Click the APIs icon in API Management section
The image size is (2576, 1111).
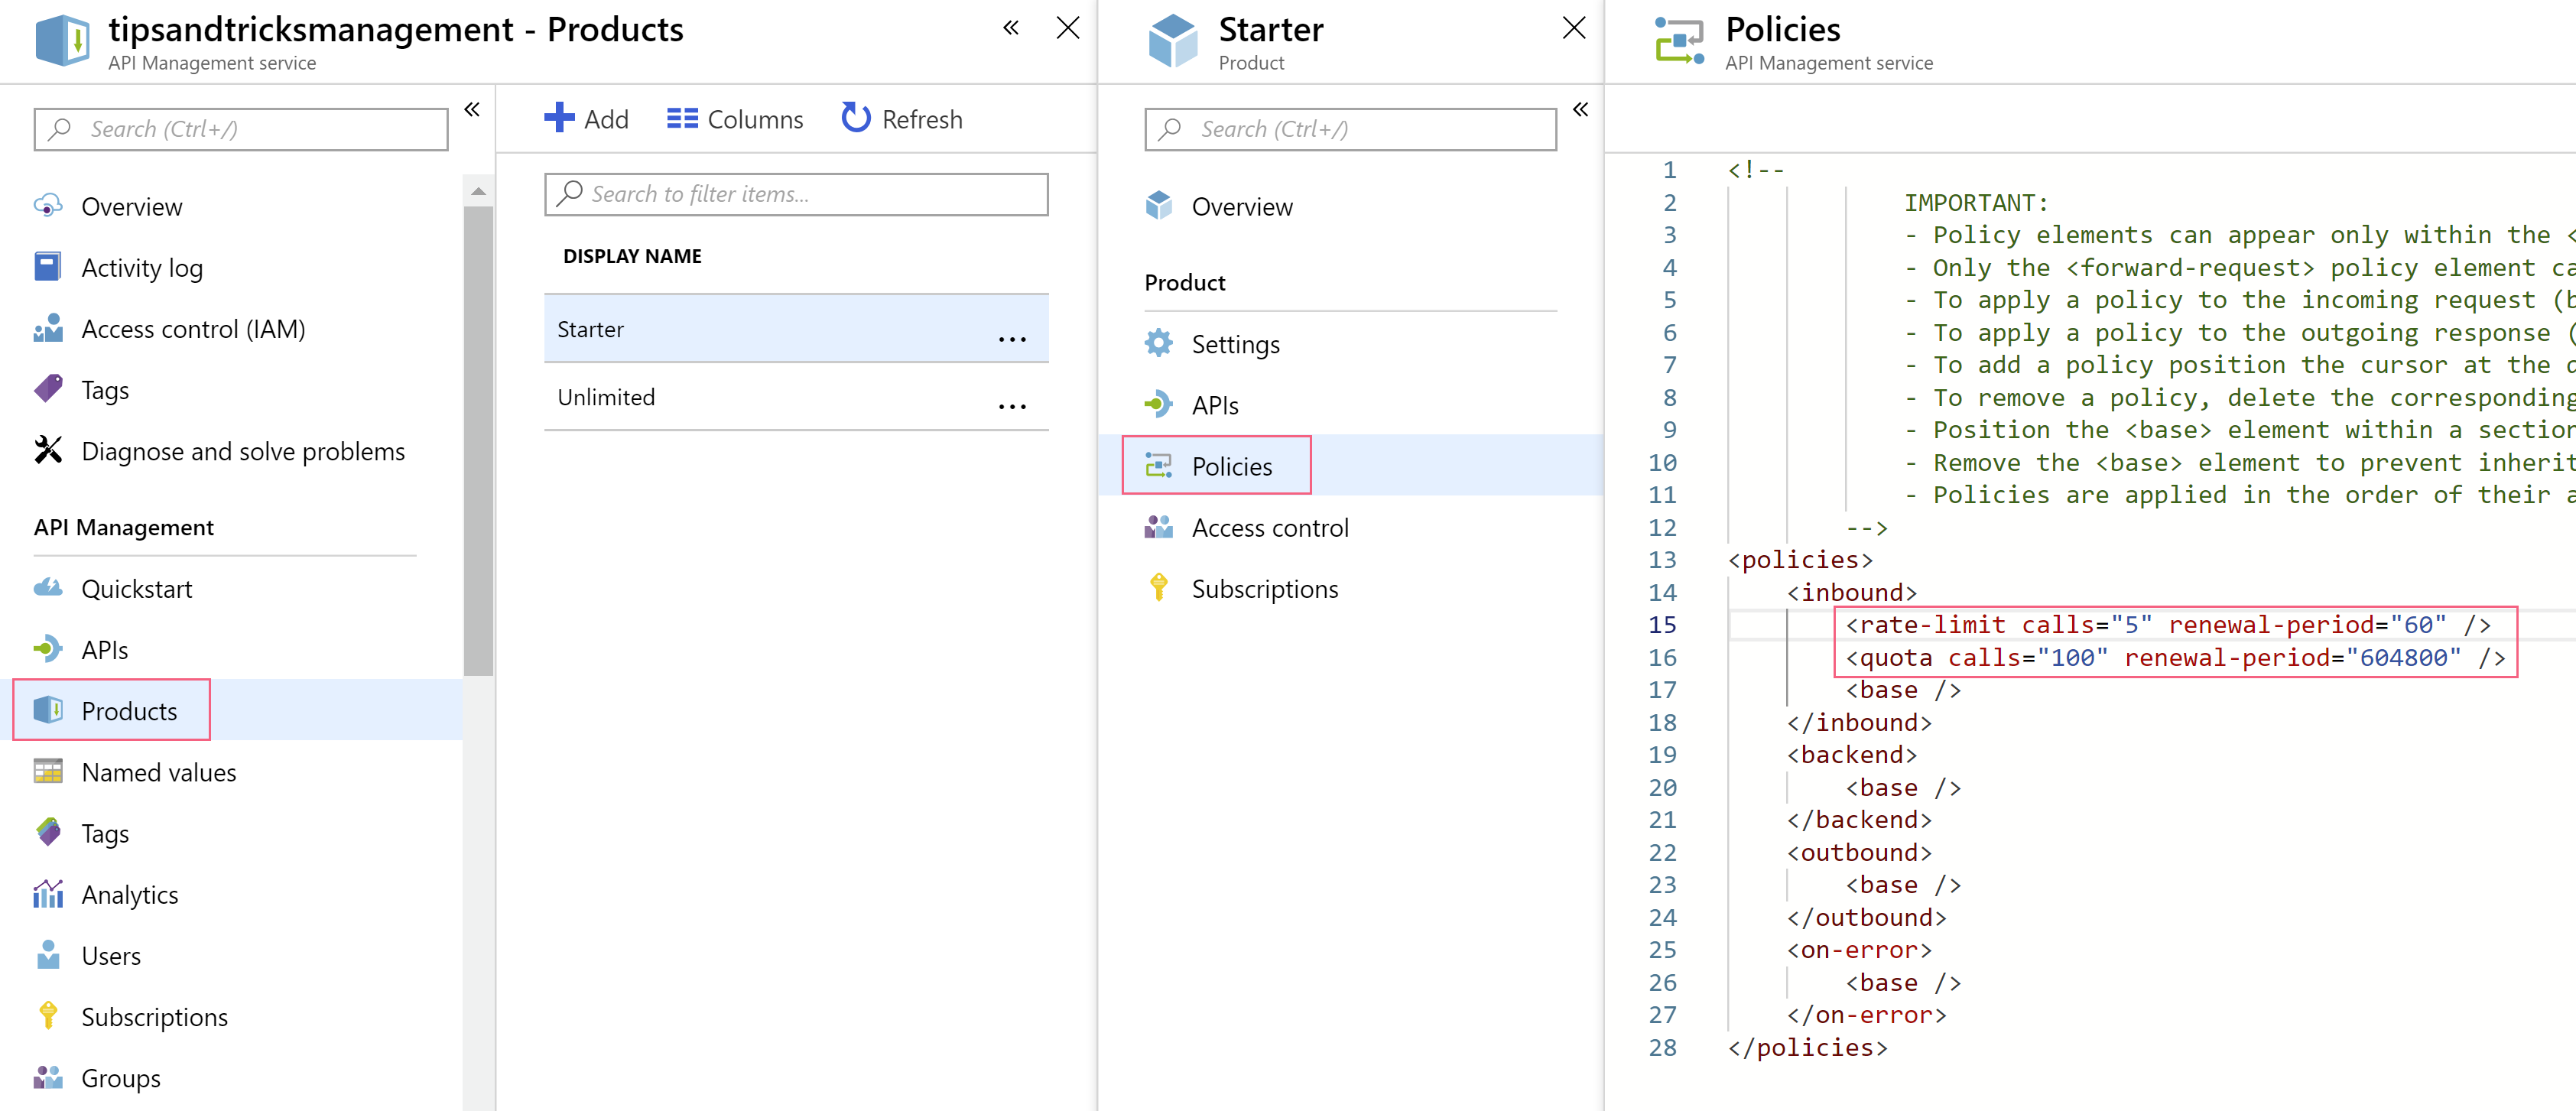tap(48, 649)
